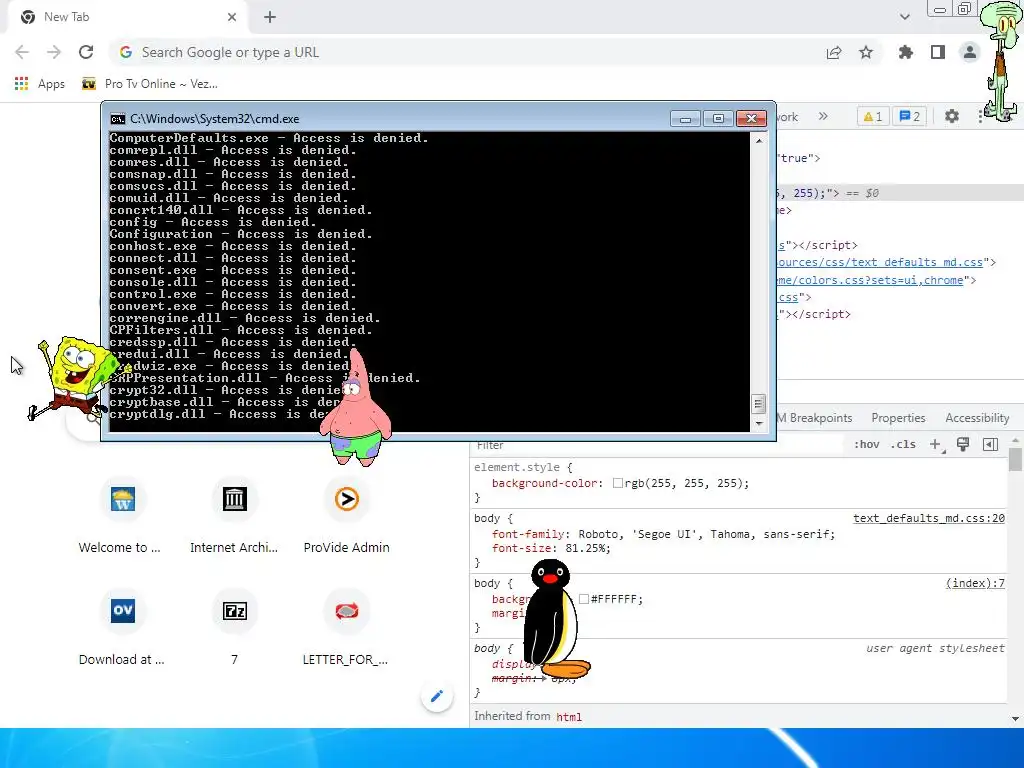The height and width of the screenshot is (768, 1024).
Task: Open a new tab with plus button
Action: (270, 17)
